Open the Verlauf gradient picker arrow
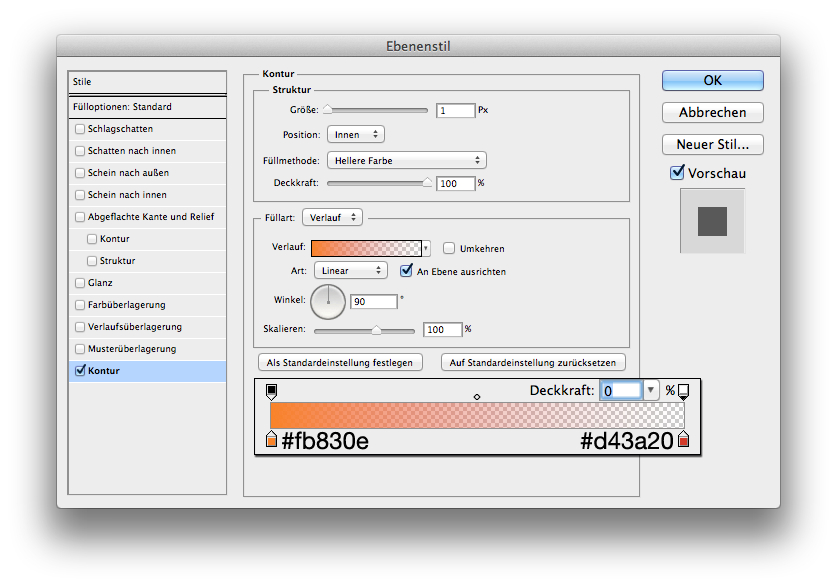Image resolution: width=837 pixels, height=587 pixels. pyautogui.click(x=426, y=249)
